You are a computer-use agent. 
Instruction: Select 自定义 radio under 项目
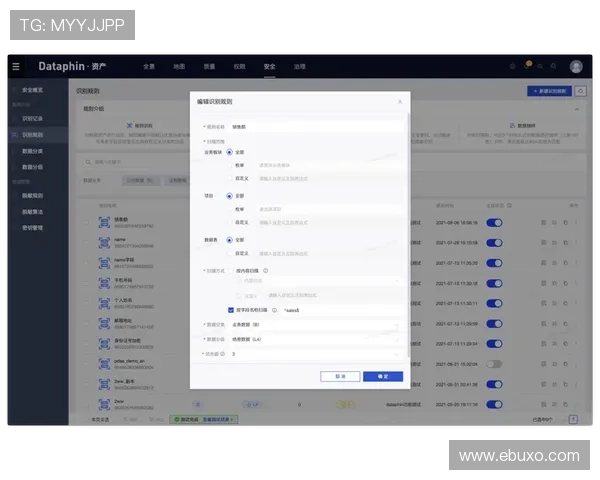(x=229, y=222)
